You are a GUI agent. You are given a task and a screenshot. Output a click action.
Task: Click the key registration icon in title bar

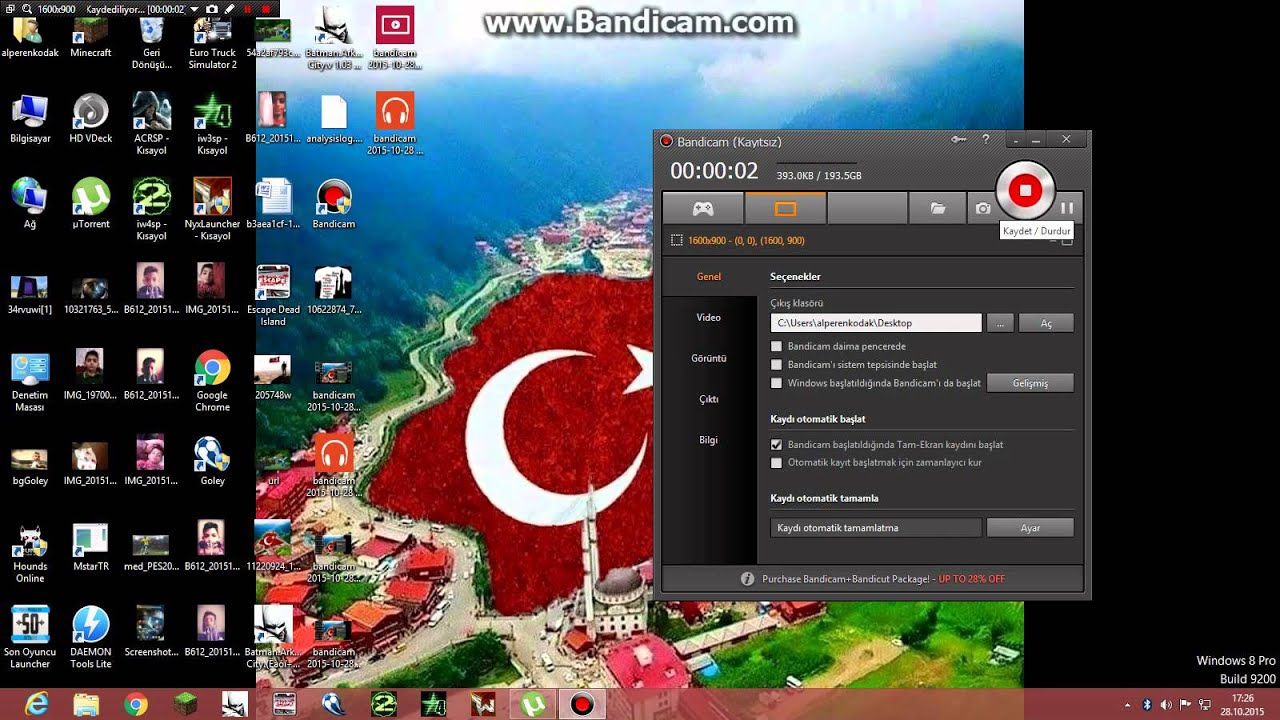[959, 140]
